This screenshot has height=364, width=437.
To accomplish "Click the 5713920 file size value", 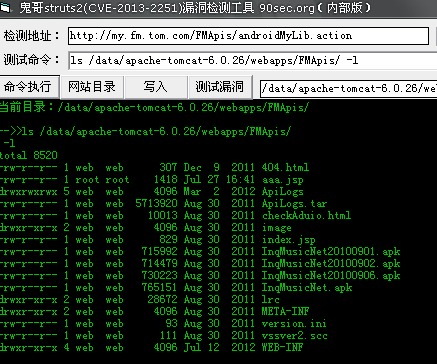I will [x=156, y=204].
